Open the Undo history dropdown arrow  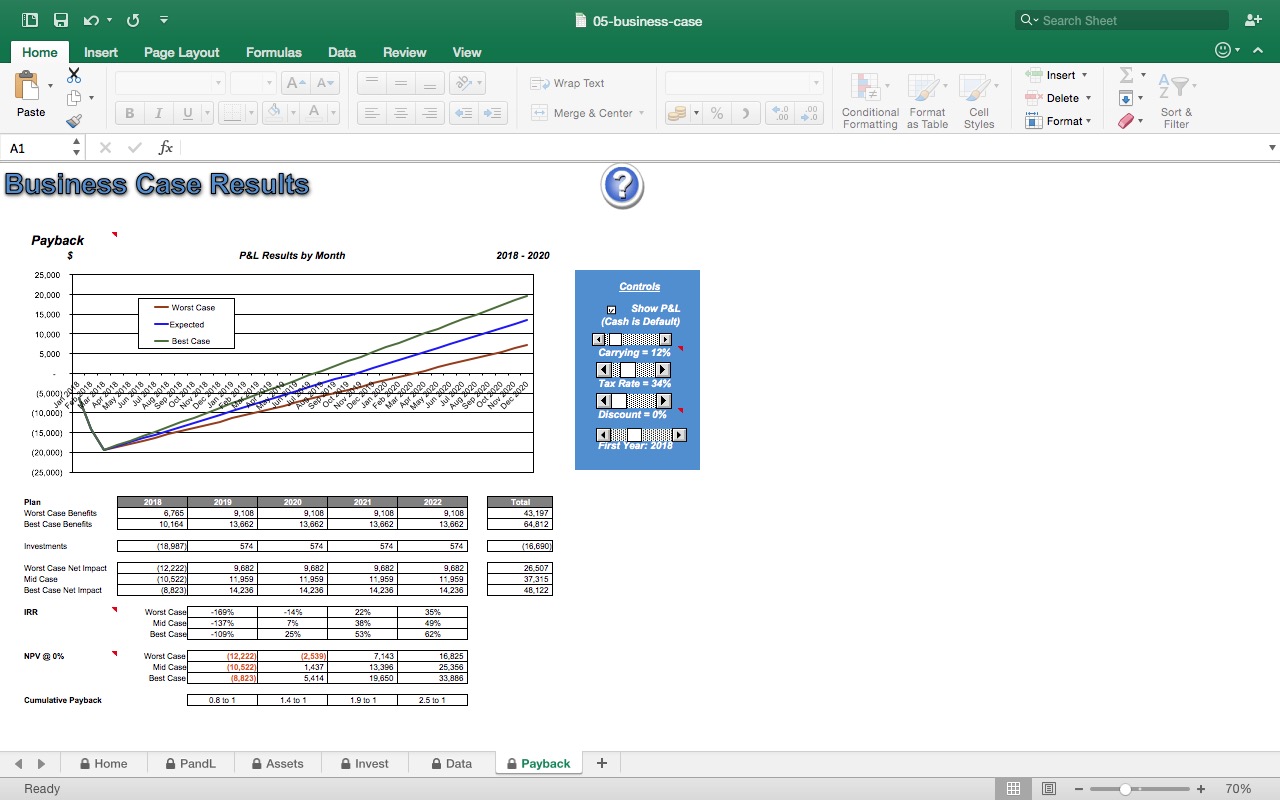click(x=109, y=20)
